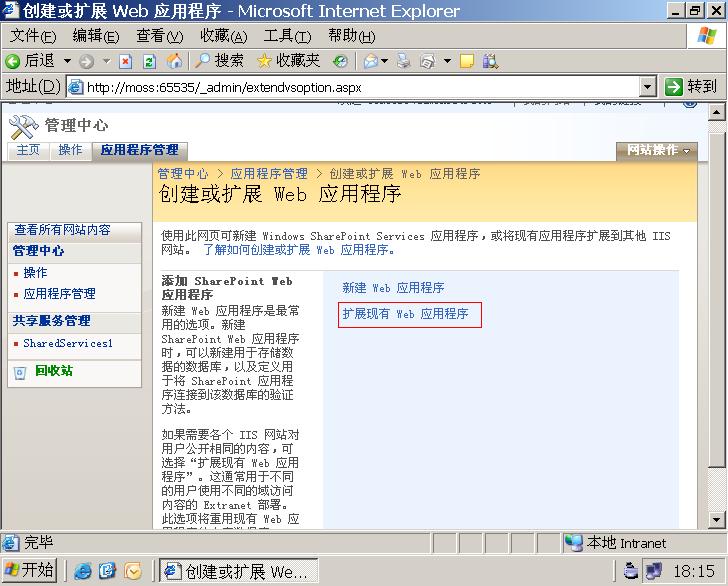728x586 pixels.
Task: Open the 收藏(A) menu
Action: [x=224, y=36]
